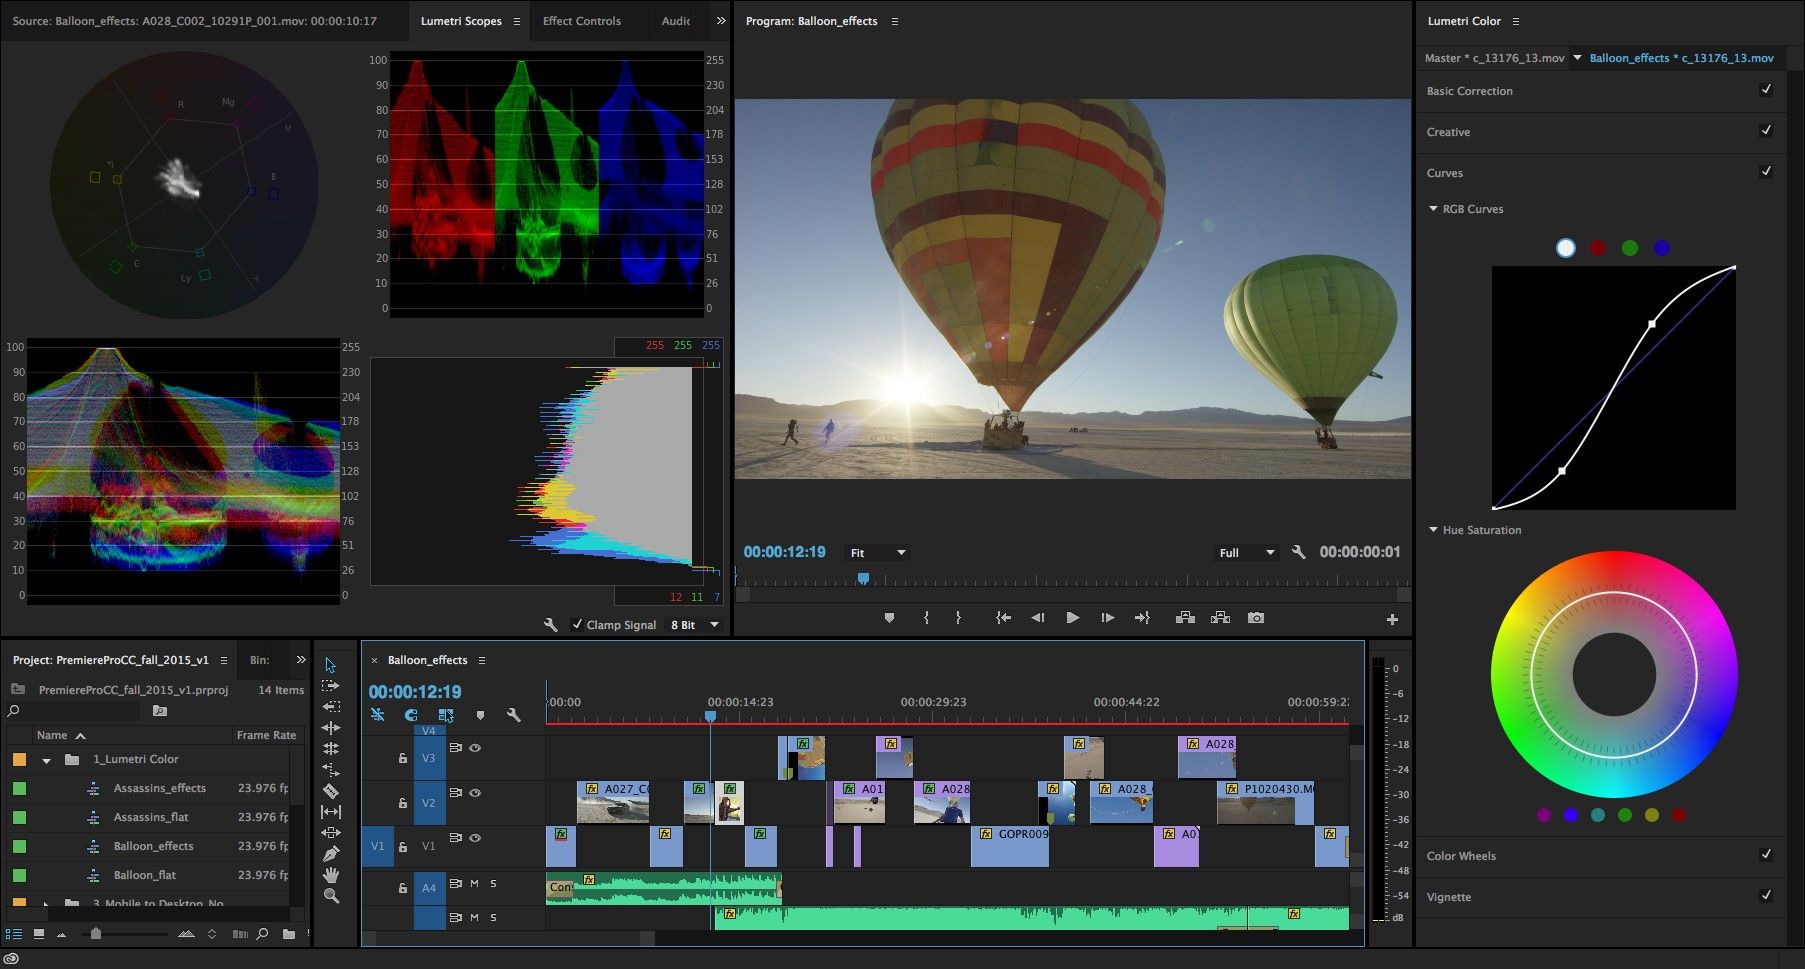Hide track V3 with the eye icon
Viewport: 1805px width, 969px height.
point(475,748)
